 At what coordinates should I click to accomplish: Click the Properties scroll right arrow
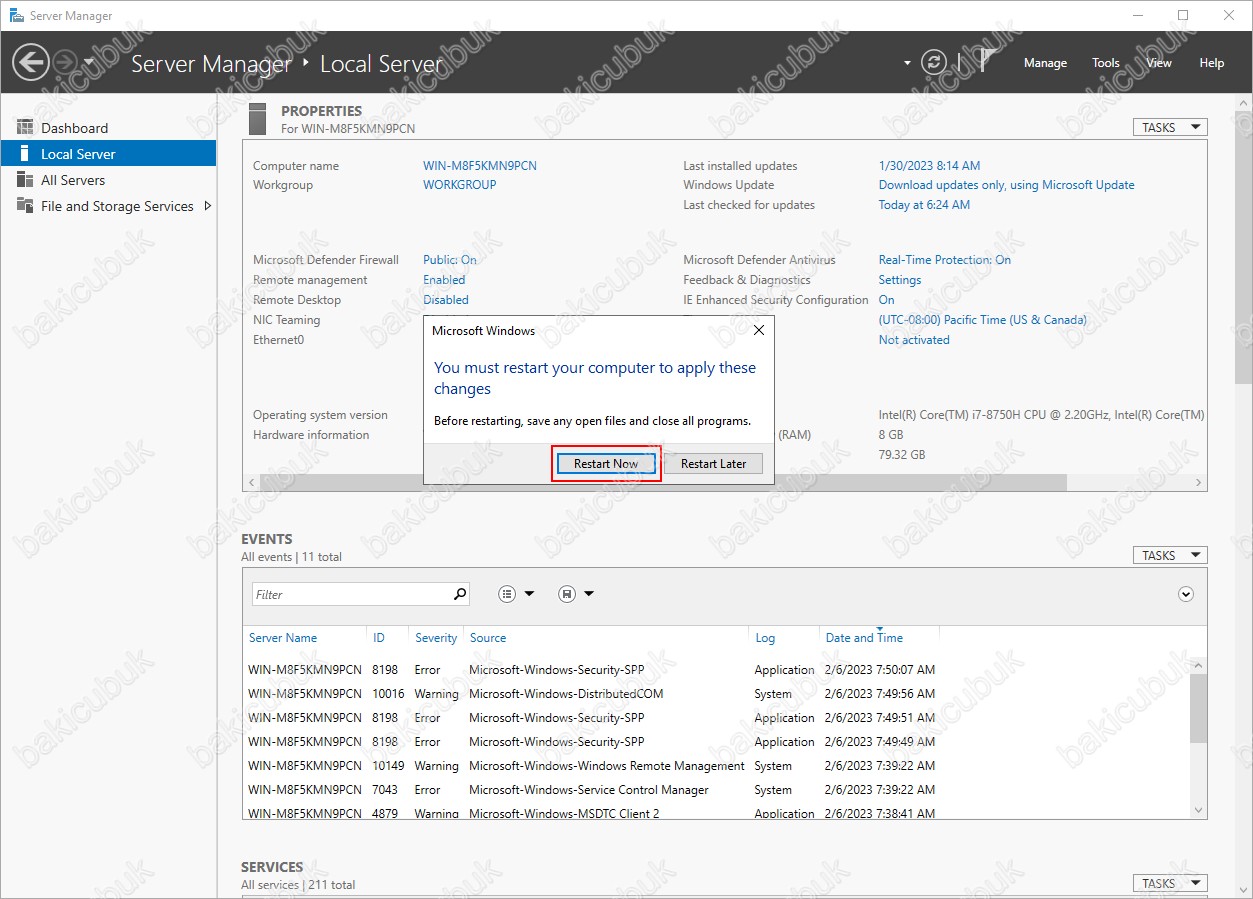[1199, 482]
